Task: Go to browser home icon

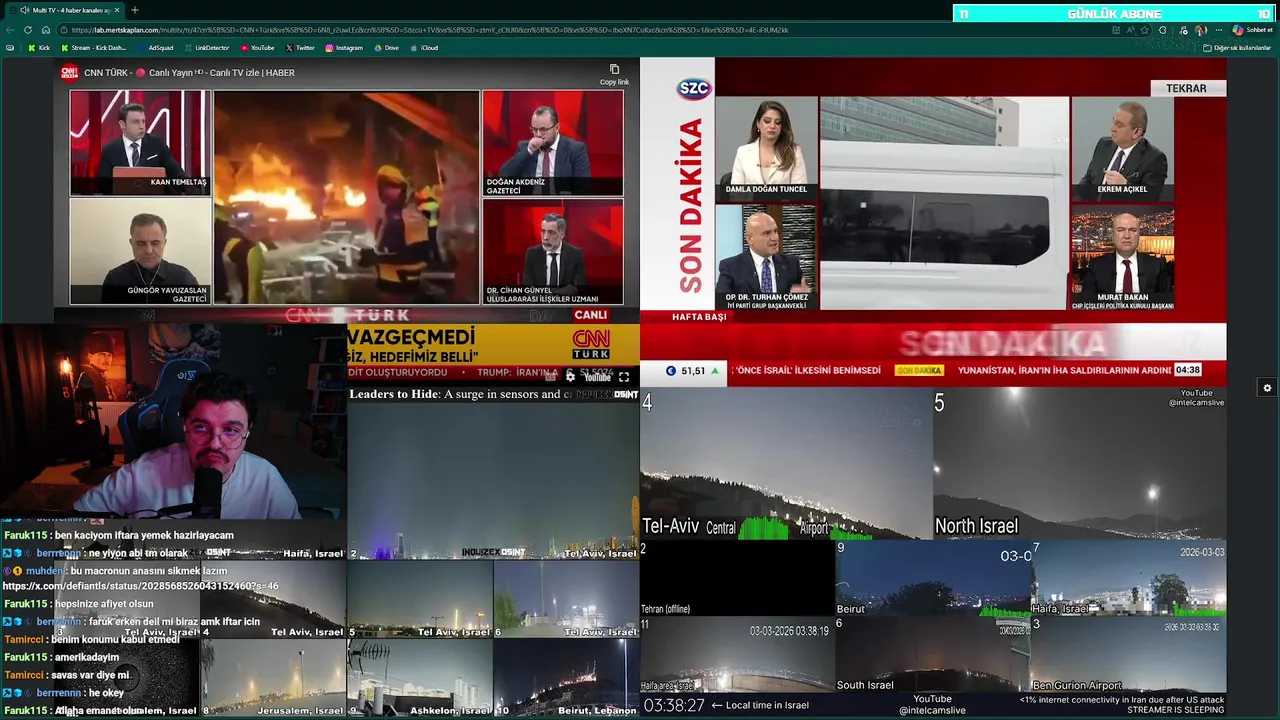Action: (45, 30)
